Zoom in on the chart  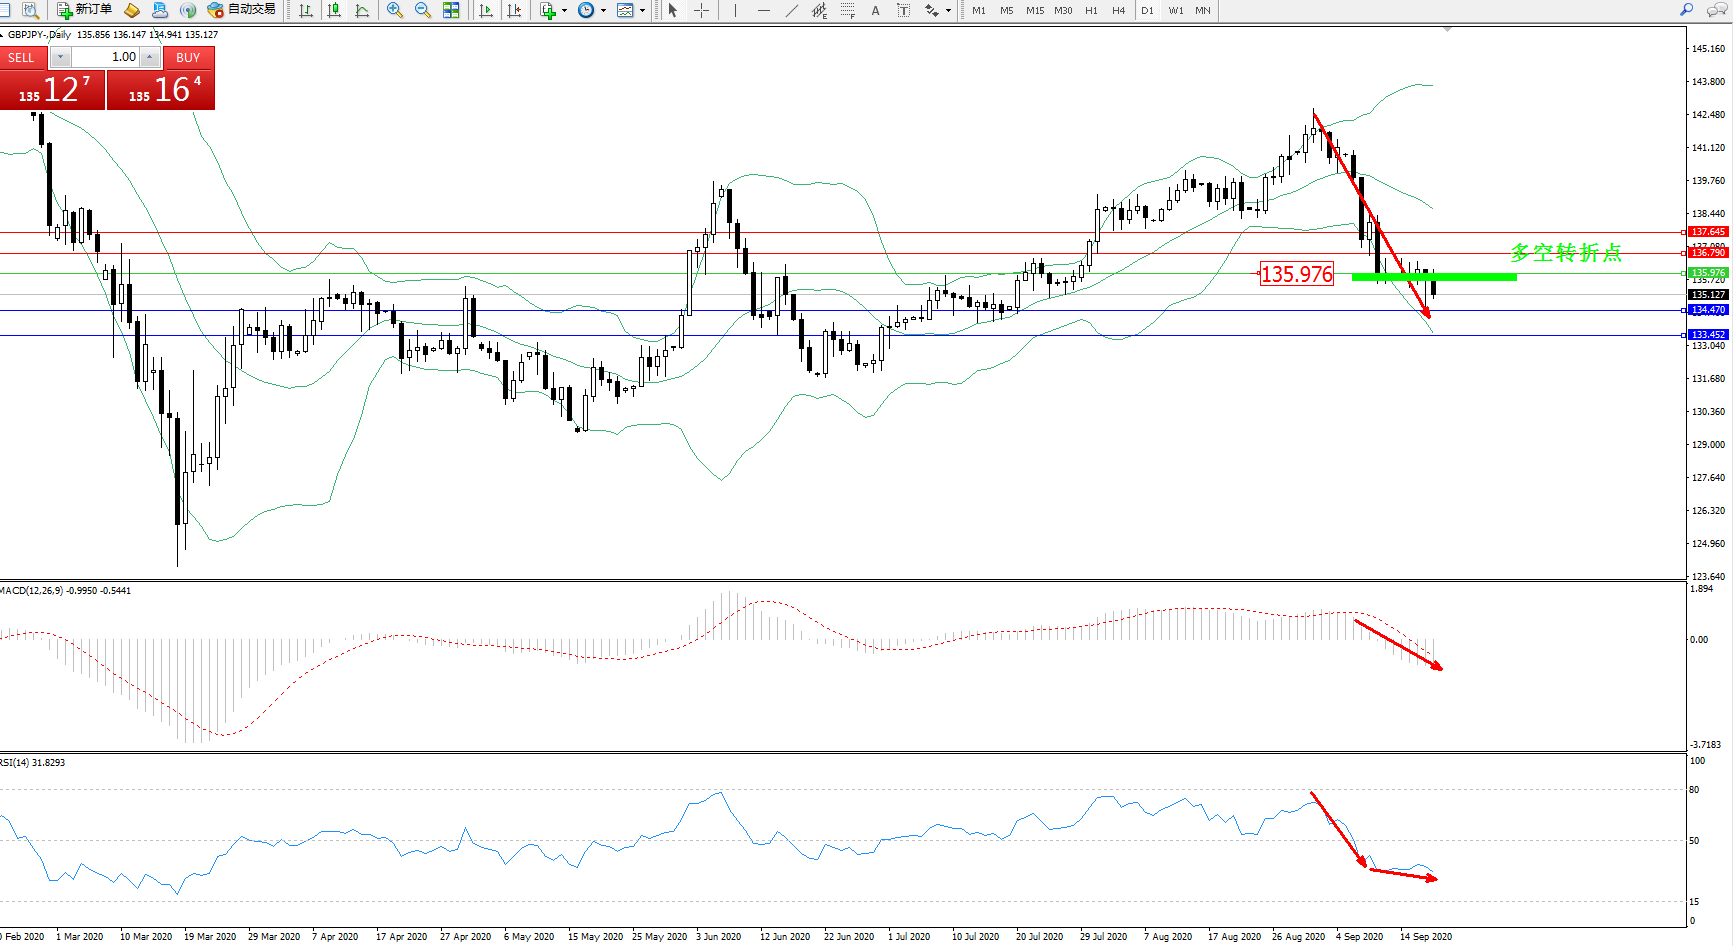coord(395,10)
